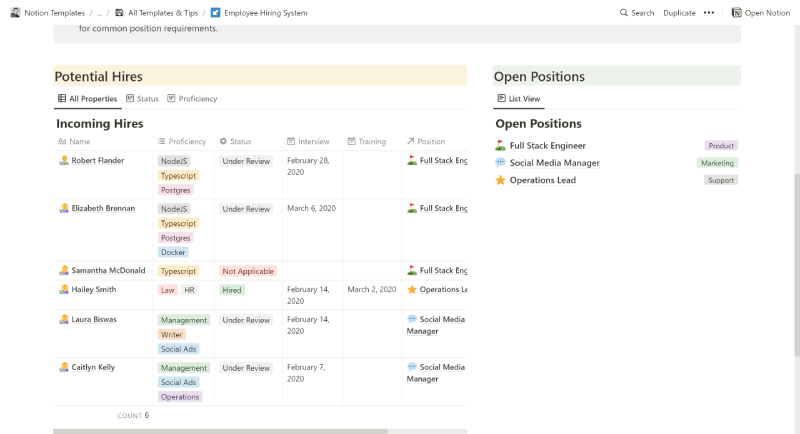Click the table icon on All Properties tab
Image resolution: width=800 pixels, height=434 pixels.
pos(62,98)
